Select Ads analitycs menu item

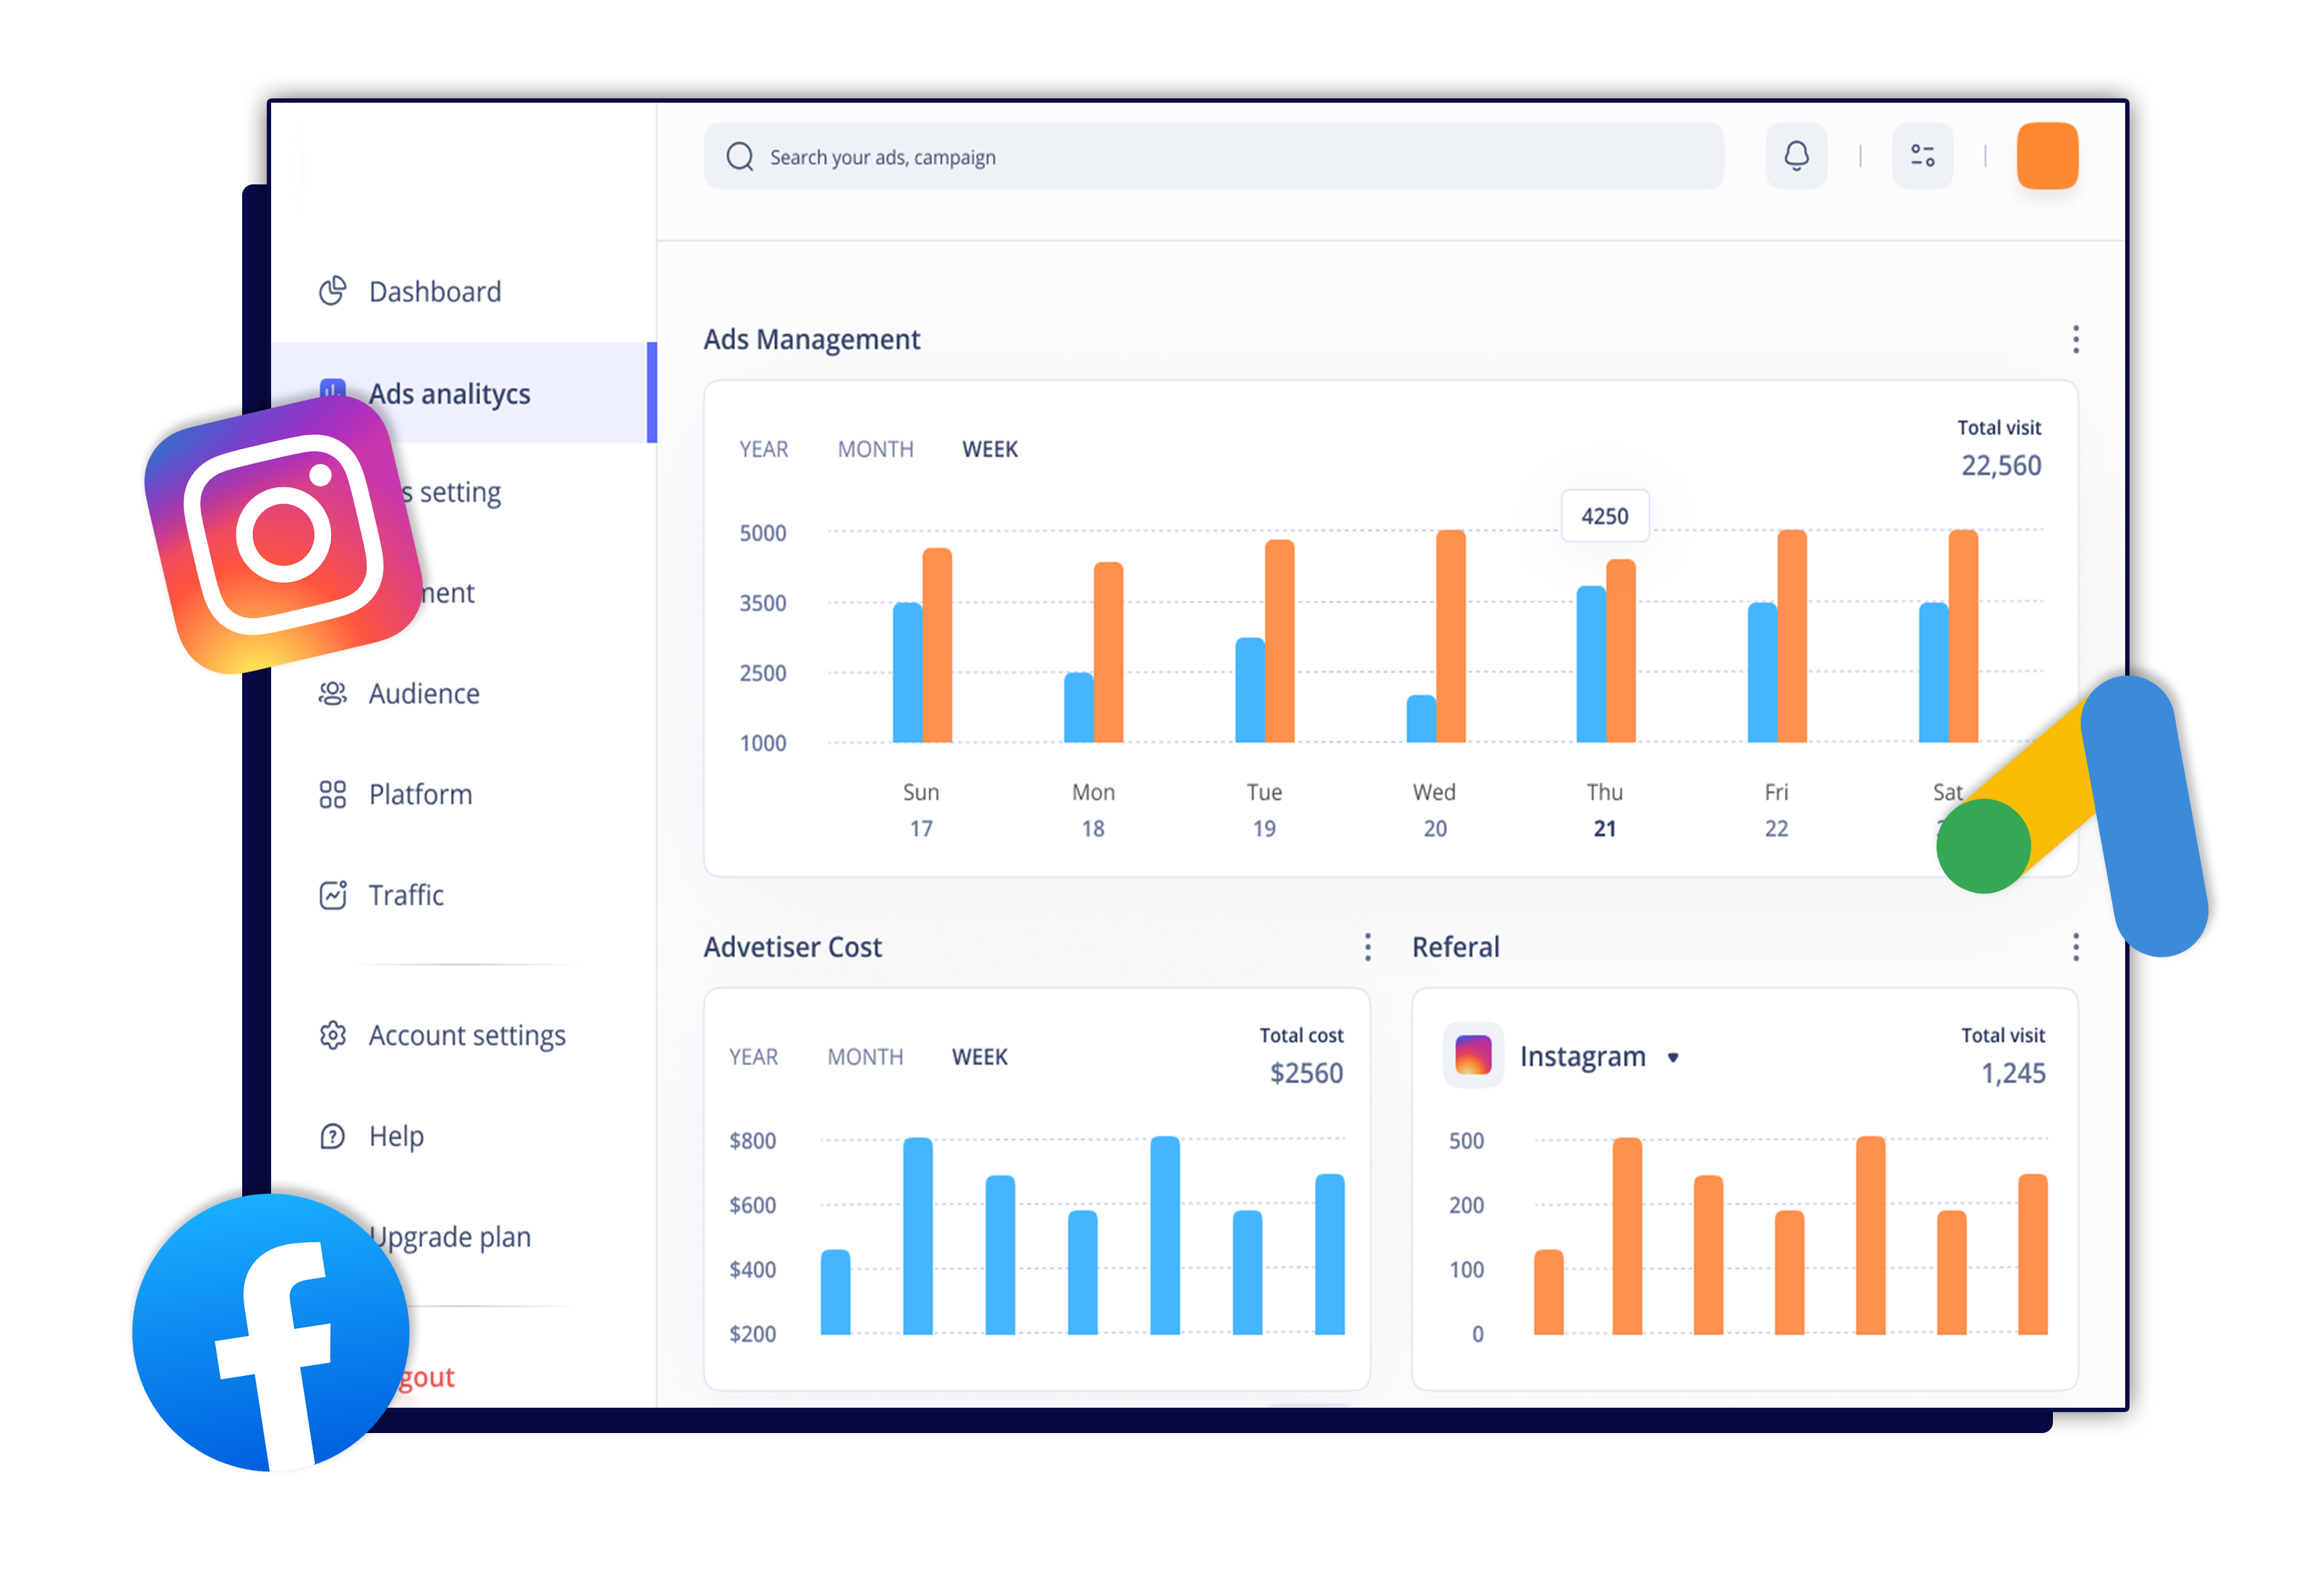pos(464,393)
